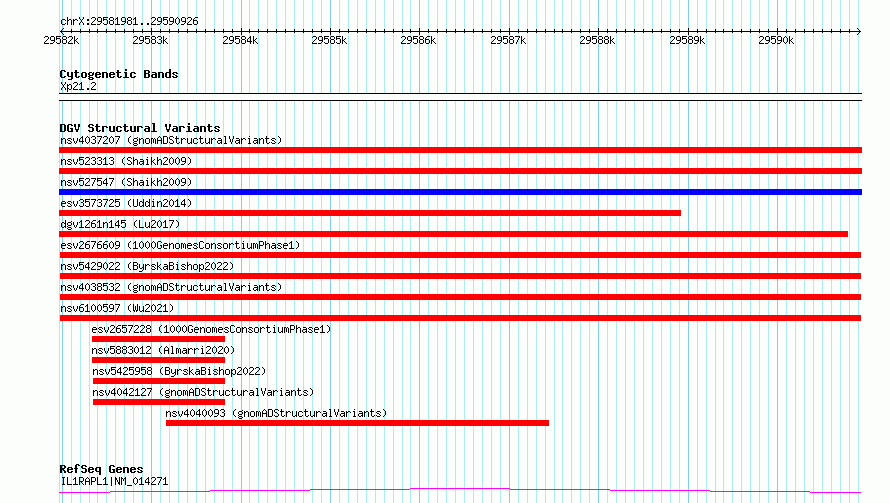Click the 29589k ruler tick
This screenshot has height=503, width=890.
click(x=687, y=40)
